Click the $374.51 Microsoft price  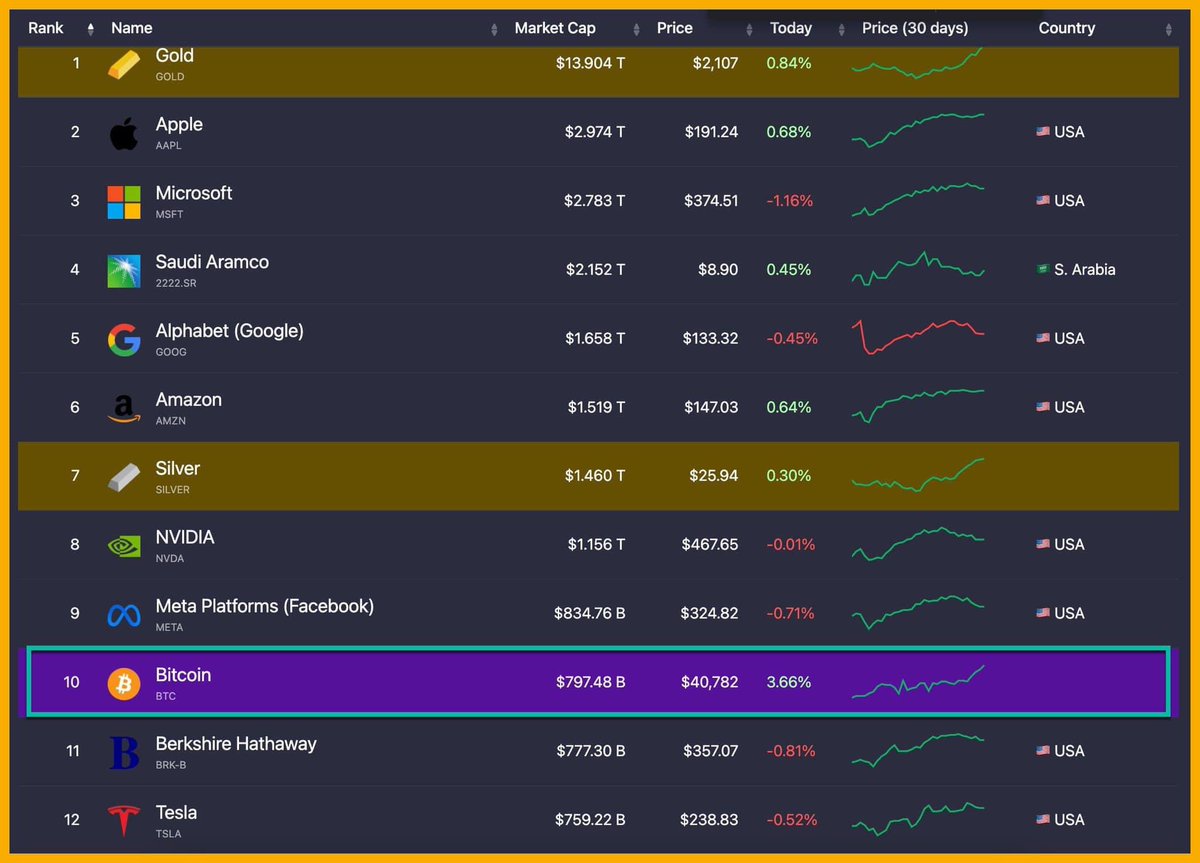(712, 201)
